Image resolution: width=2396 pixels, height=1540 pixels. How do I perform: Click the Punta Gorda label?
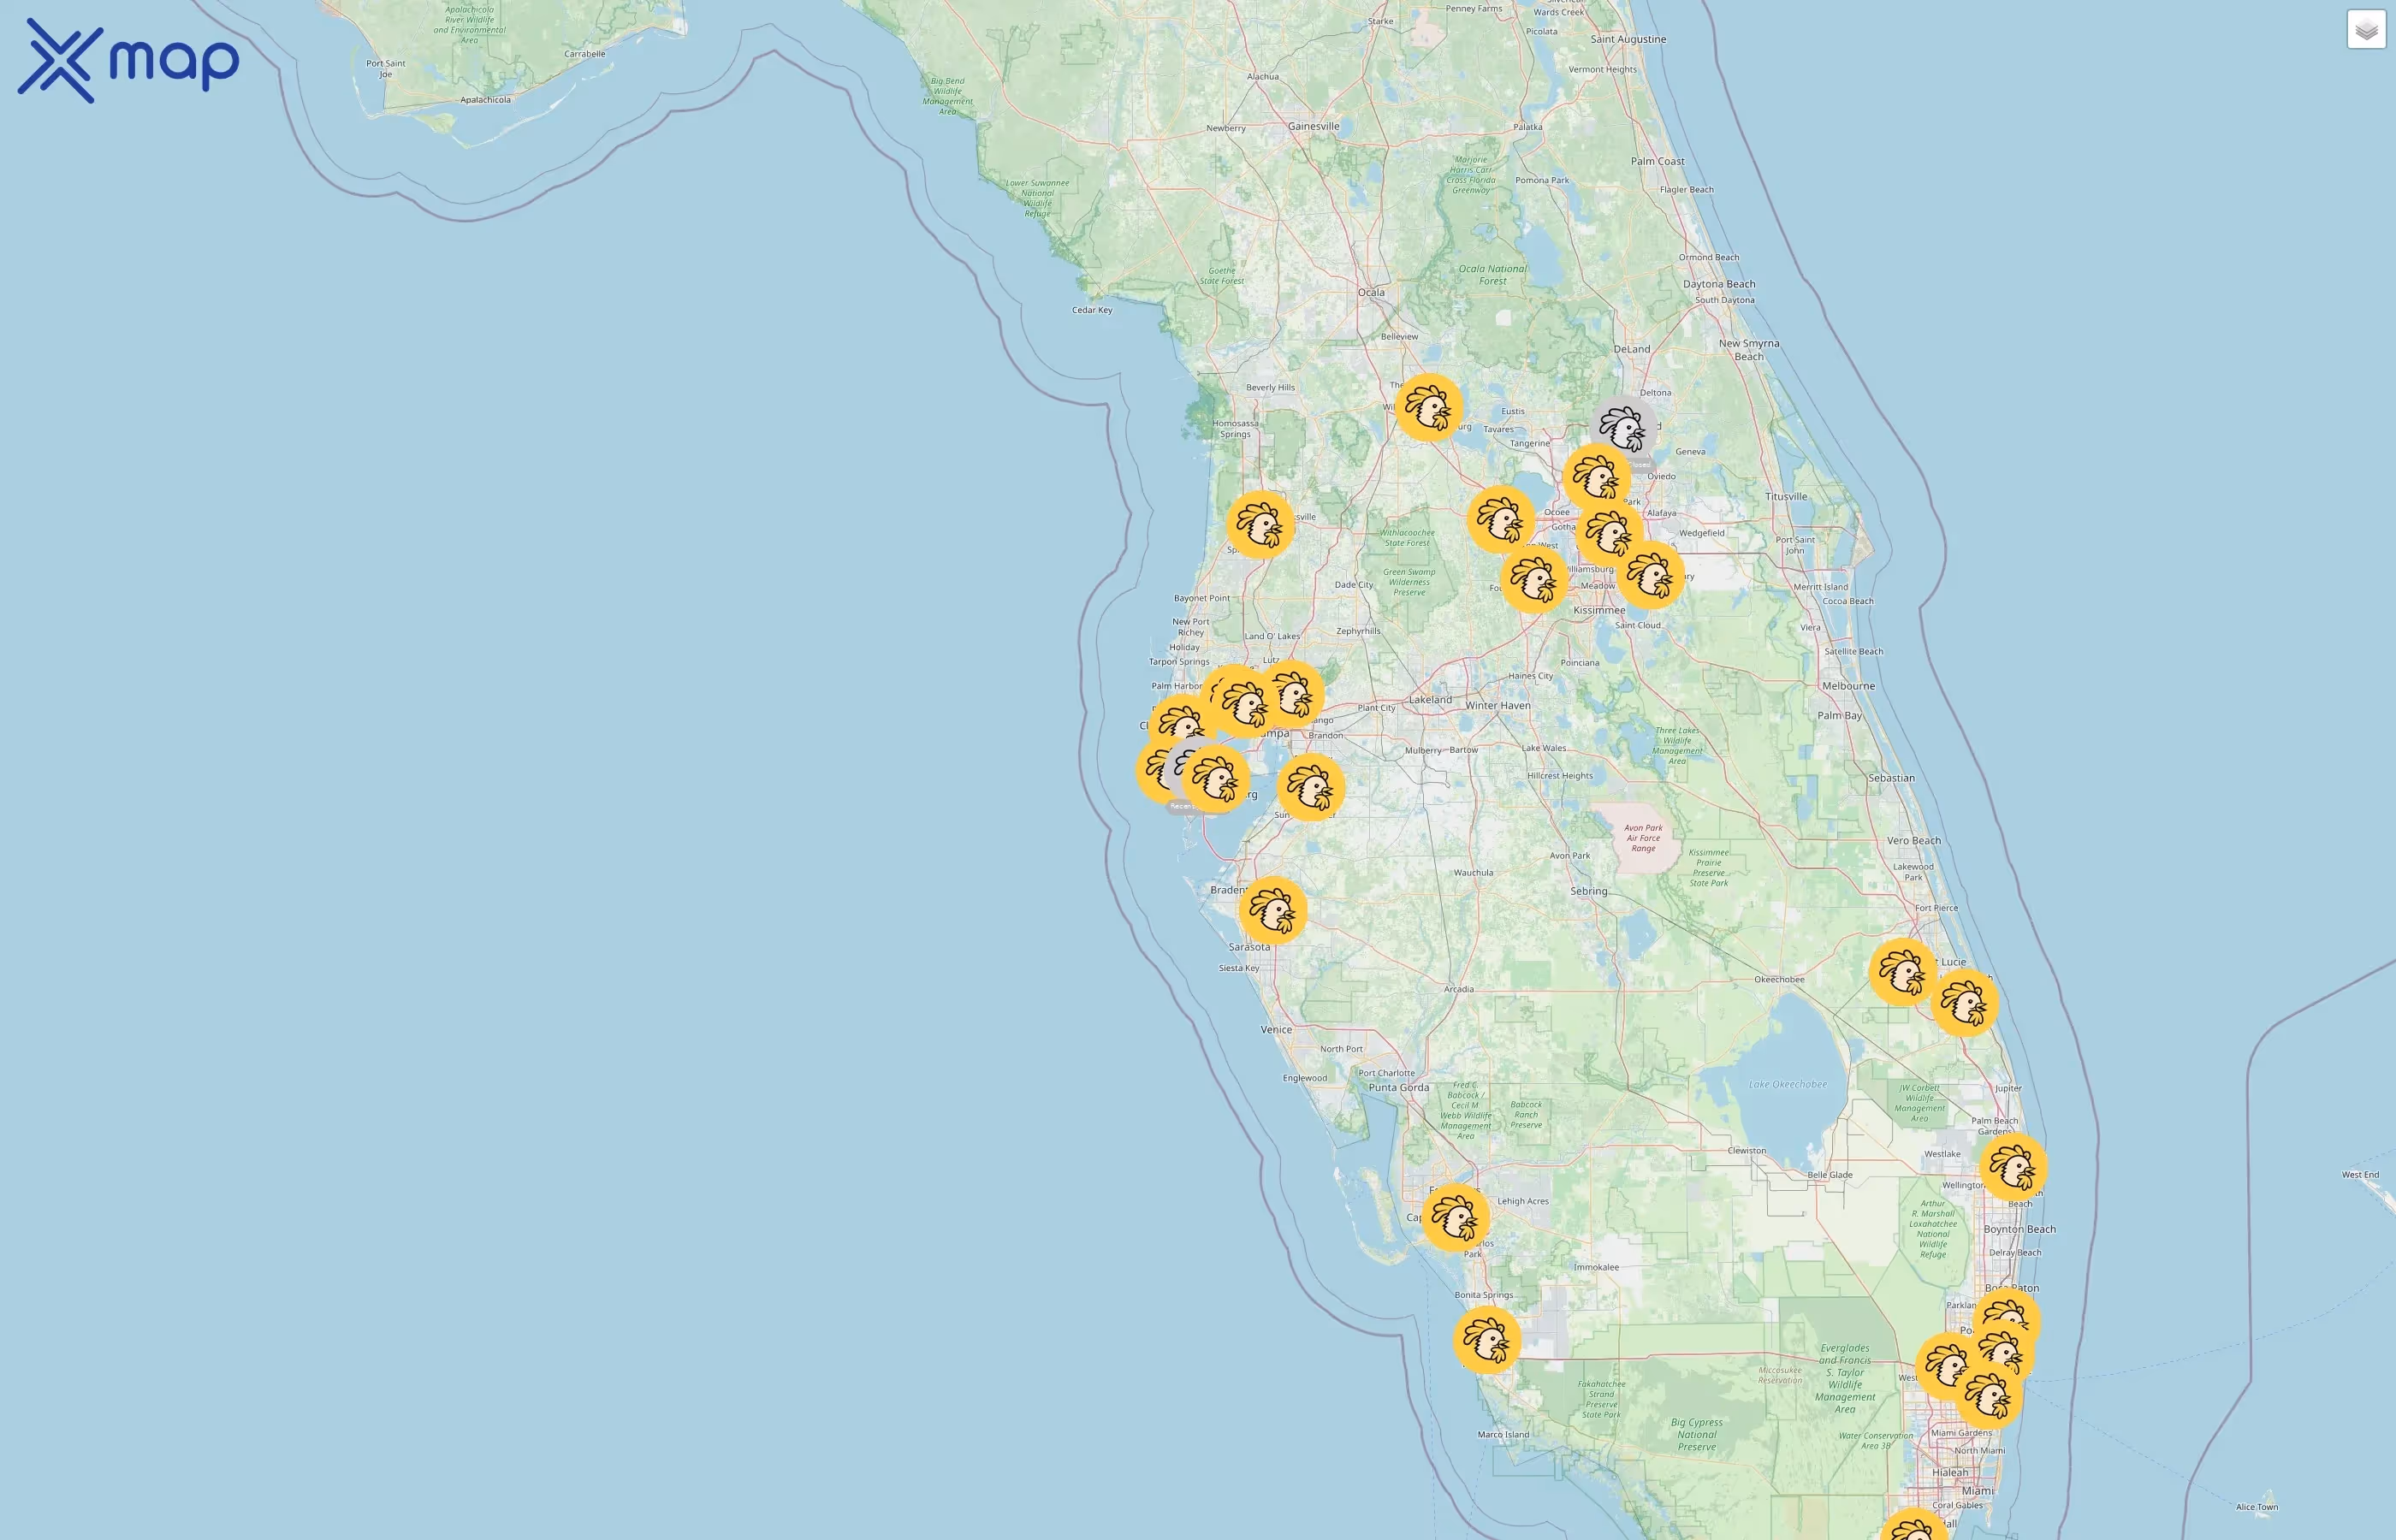pos(1398,1087)
